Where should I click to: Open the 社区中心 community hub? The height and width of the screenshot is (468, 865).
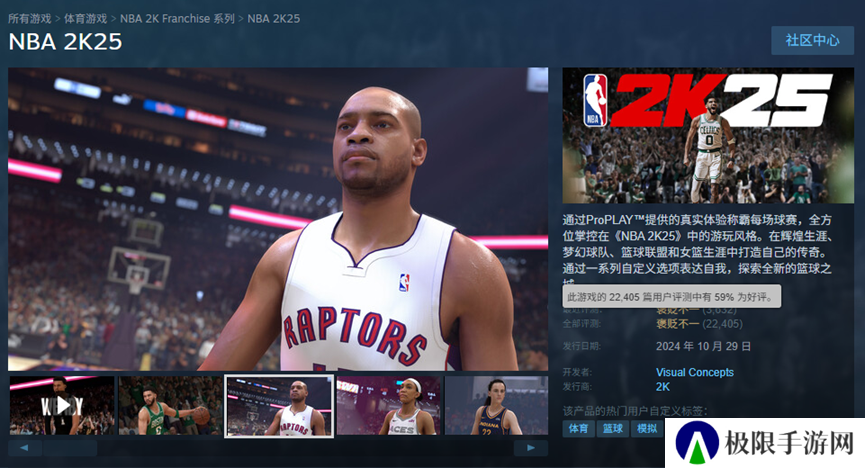(812, 40)
